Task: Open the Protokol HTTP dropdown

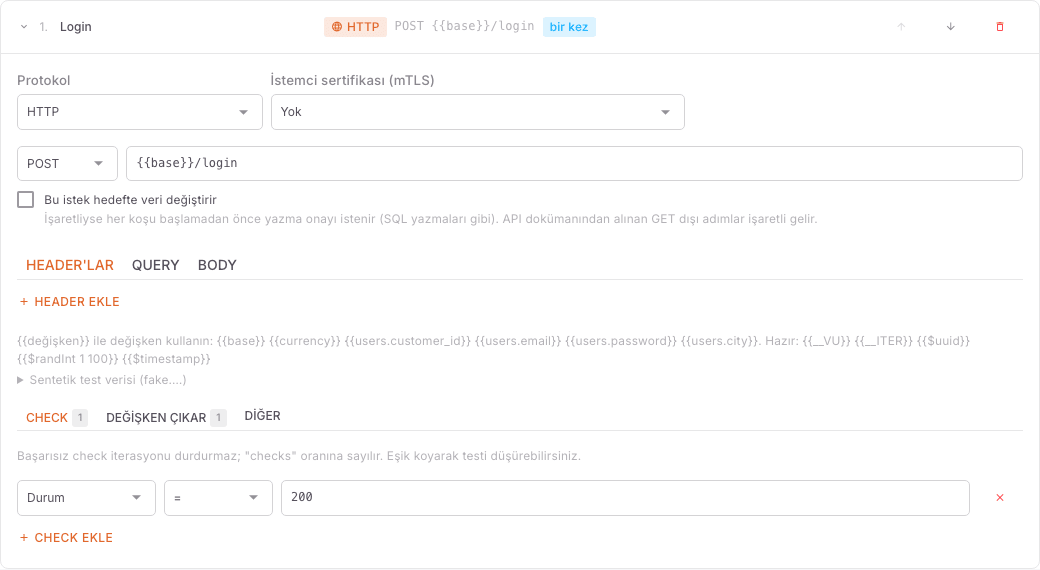Action: coord(140,112)
